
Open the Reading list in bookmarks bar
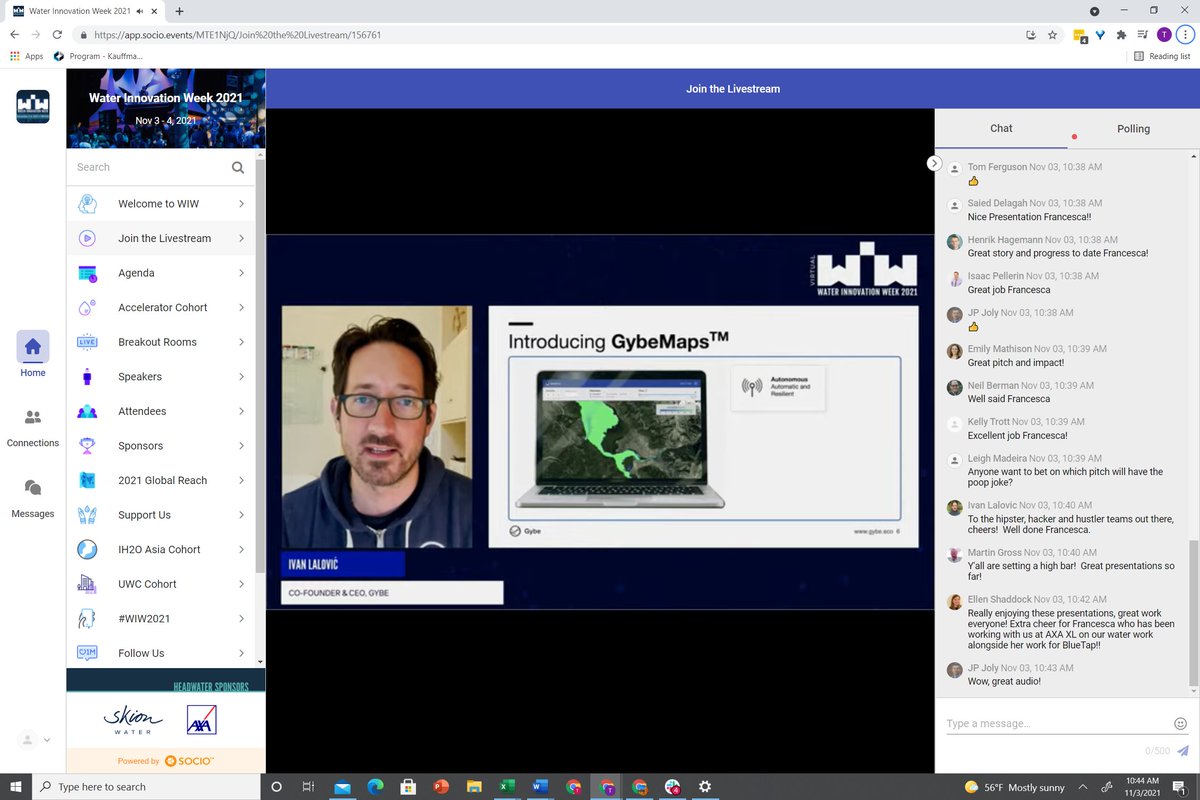(x=1162, y=56)
